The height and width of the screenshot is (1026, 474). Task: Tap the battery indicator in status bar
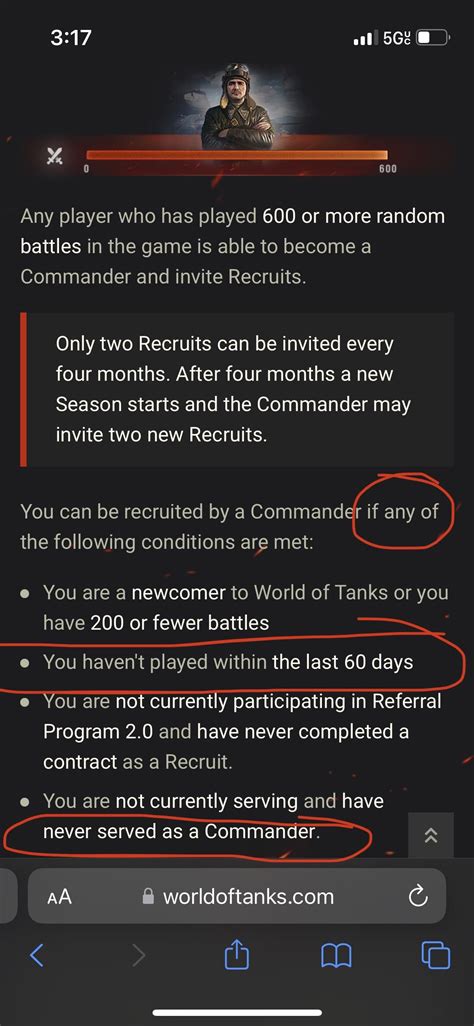click(x=433, y=38)
